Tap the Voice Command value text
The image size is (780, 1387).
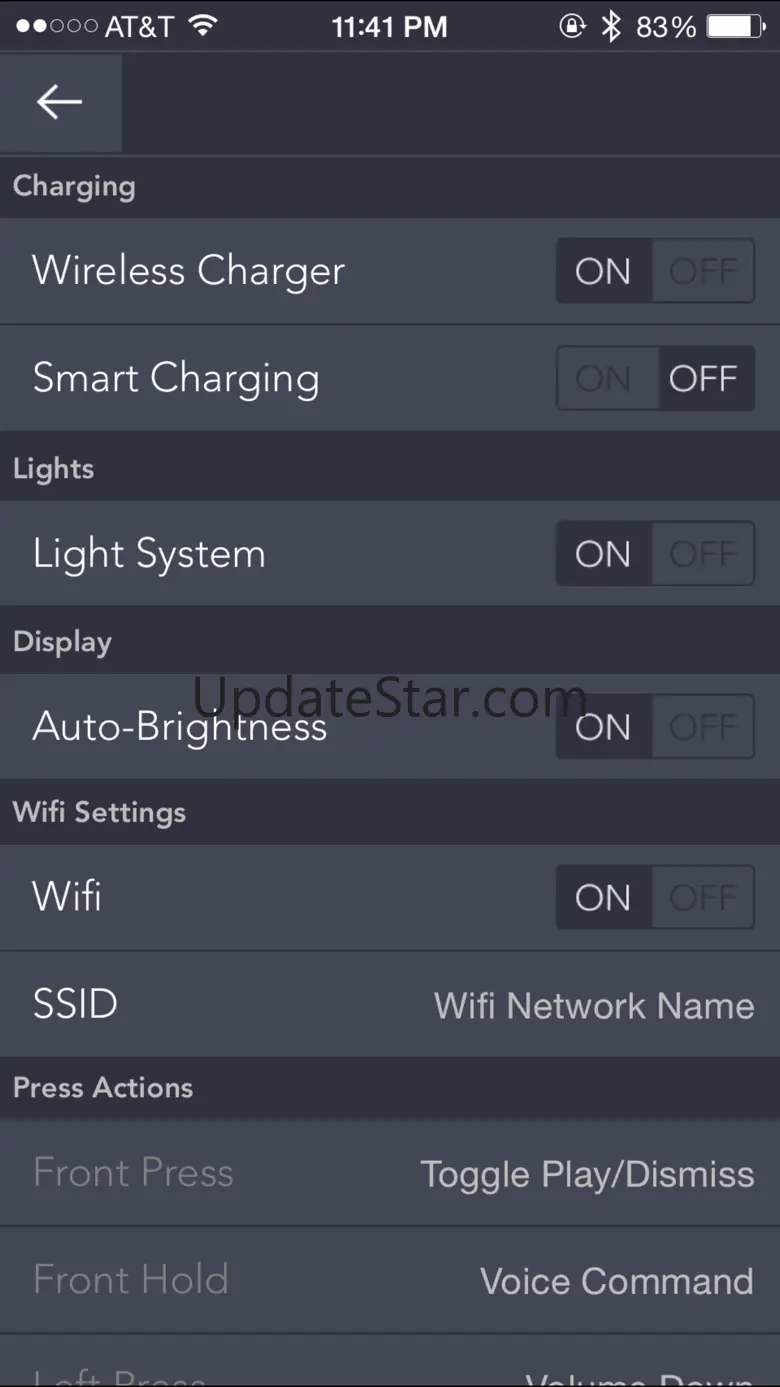616,1281
